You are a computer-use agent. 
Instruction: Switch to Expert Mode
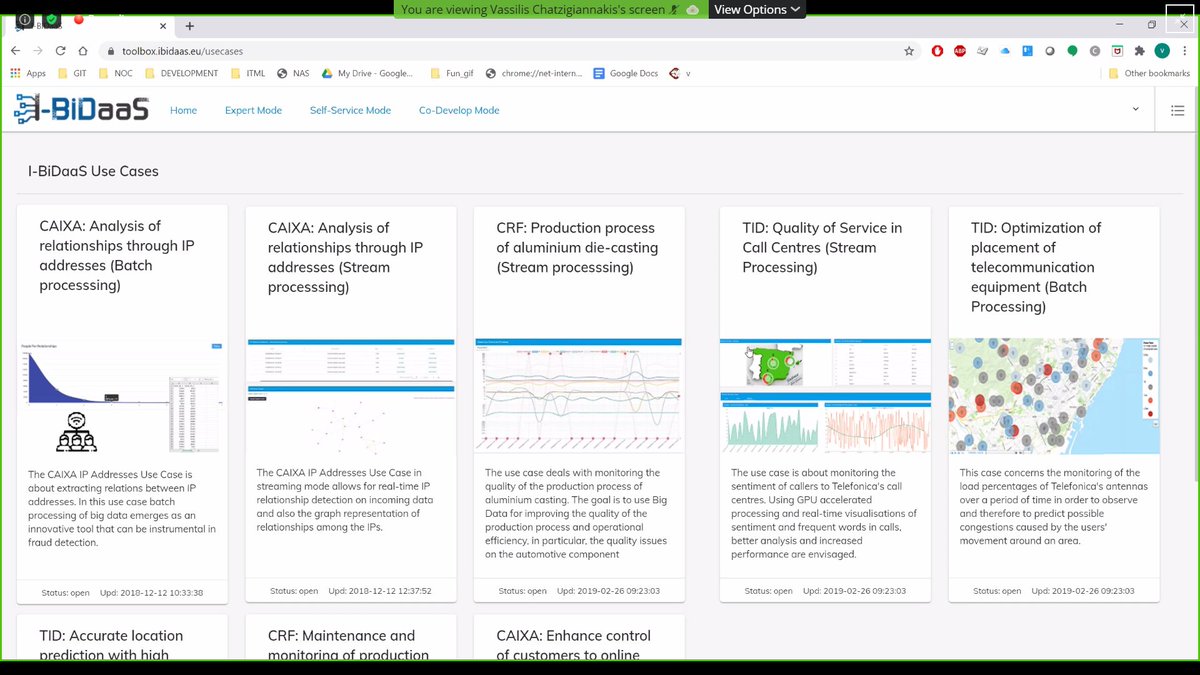(x=253, y=110)
